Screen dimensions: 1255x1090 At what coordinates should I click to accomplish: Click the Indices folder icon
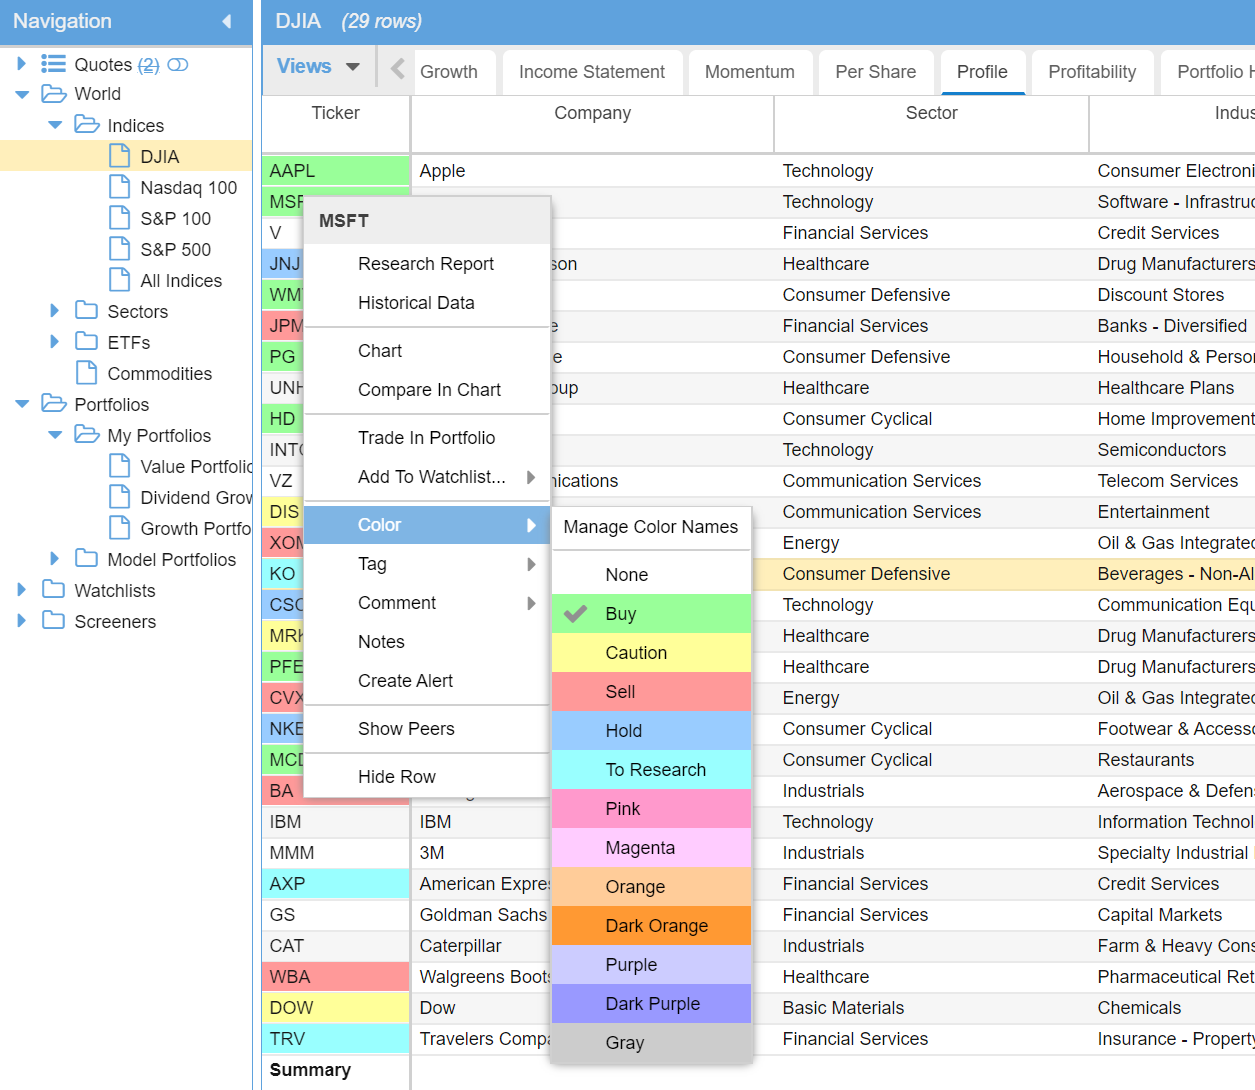pyautogui.click(x=87, y=125)
